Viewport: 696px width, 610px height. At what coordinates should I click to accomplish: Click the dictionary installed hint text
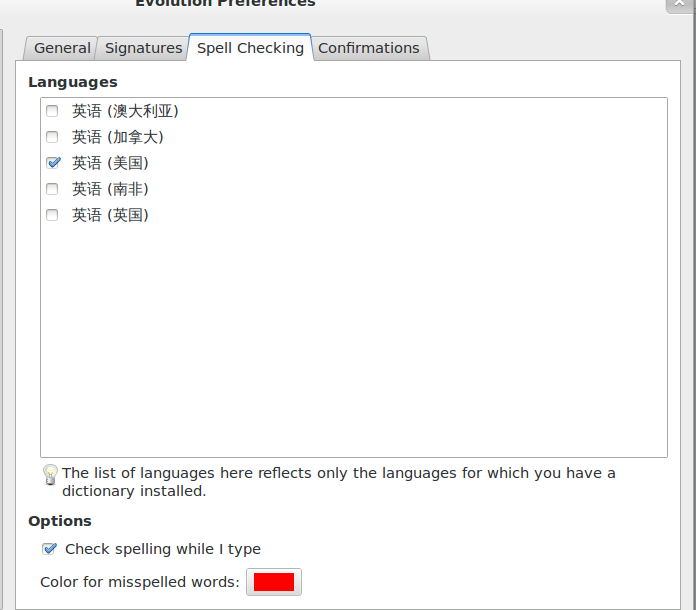pyautogui.click(x=339, y=482)
